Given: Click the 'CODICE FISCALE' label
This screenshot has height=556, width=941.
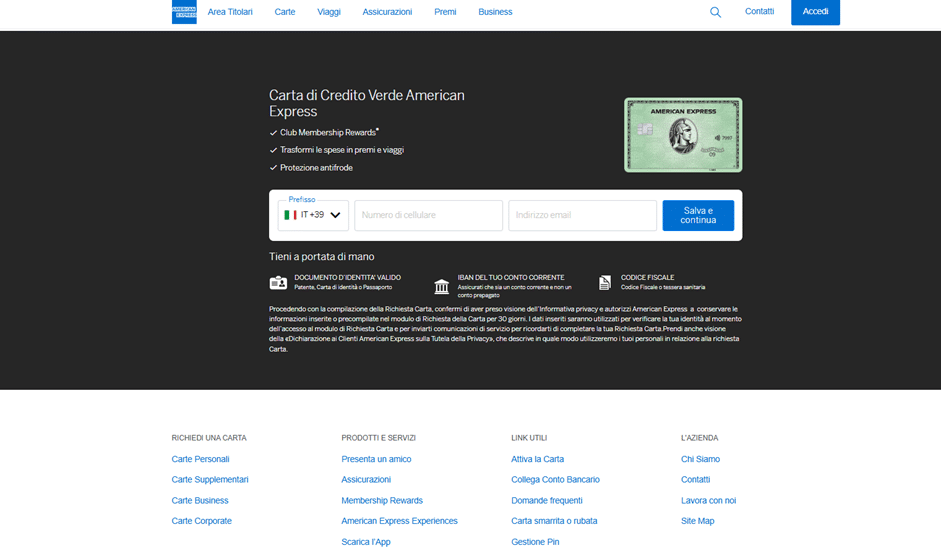Looking at the screenshot, I should tap(648, 278).
